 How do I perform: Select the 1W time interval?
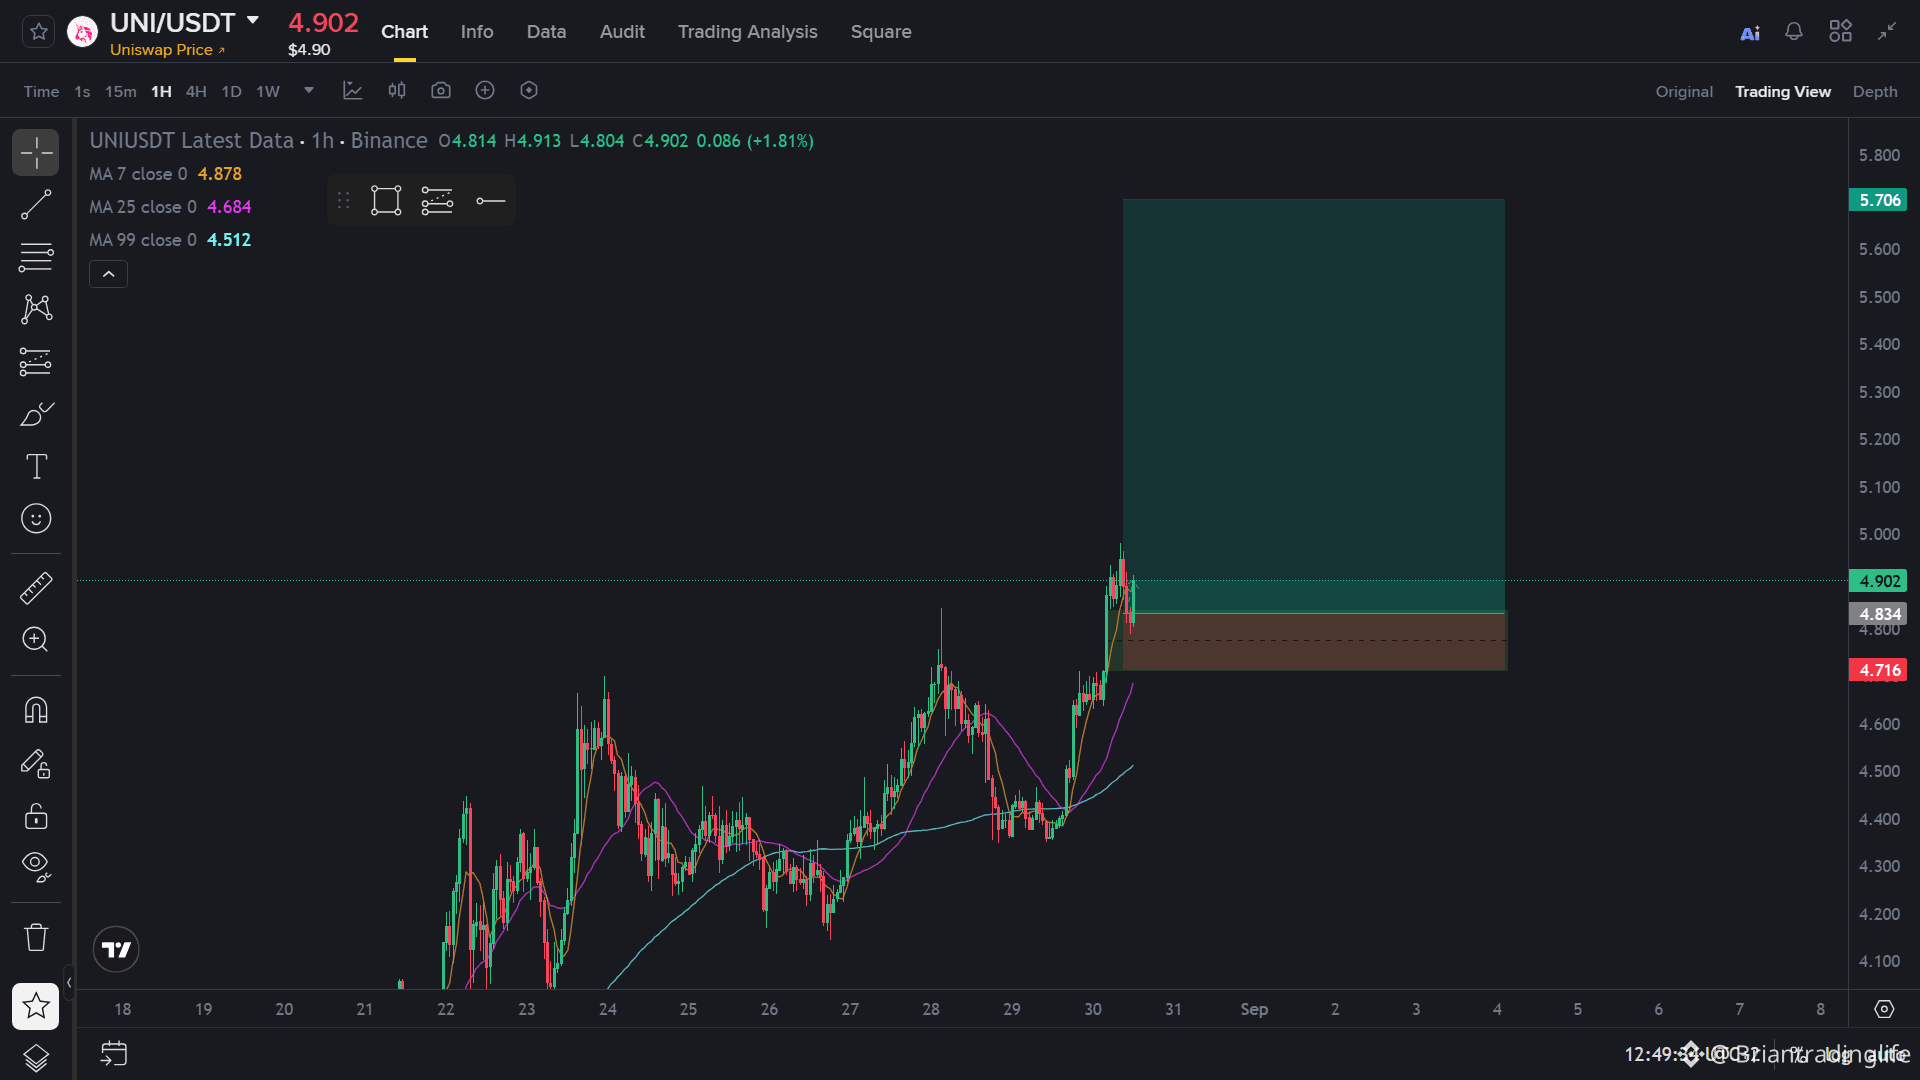(x=268, y=92)
